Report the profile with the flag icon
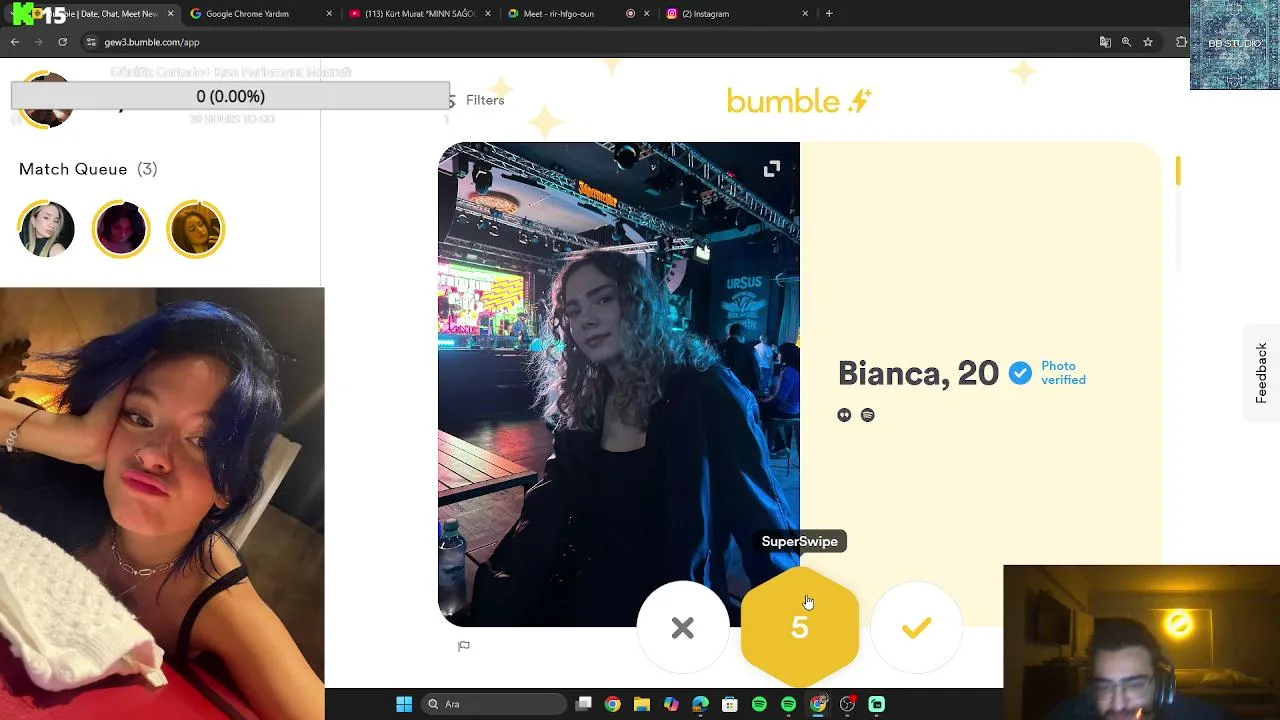The height and width of the screenshot is (720, 1280). pyautogui.click(x=464, y=646)
